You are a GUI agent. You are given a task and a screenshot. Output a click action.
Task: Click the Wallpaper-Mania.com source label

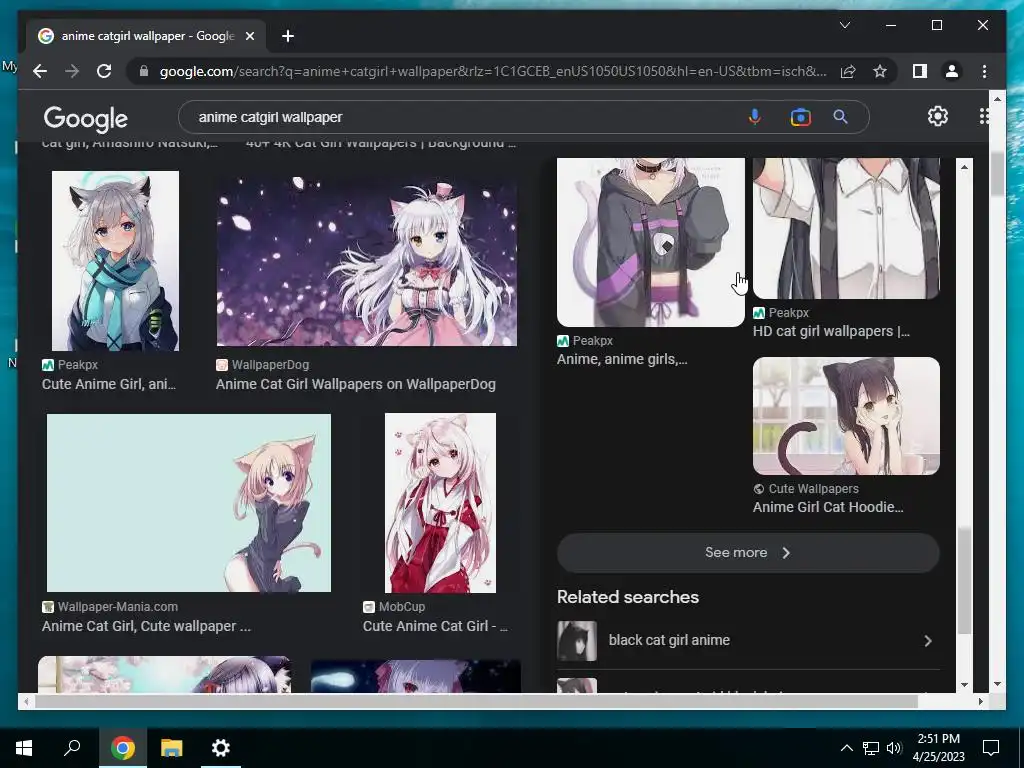pos(118,607)
